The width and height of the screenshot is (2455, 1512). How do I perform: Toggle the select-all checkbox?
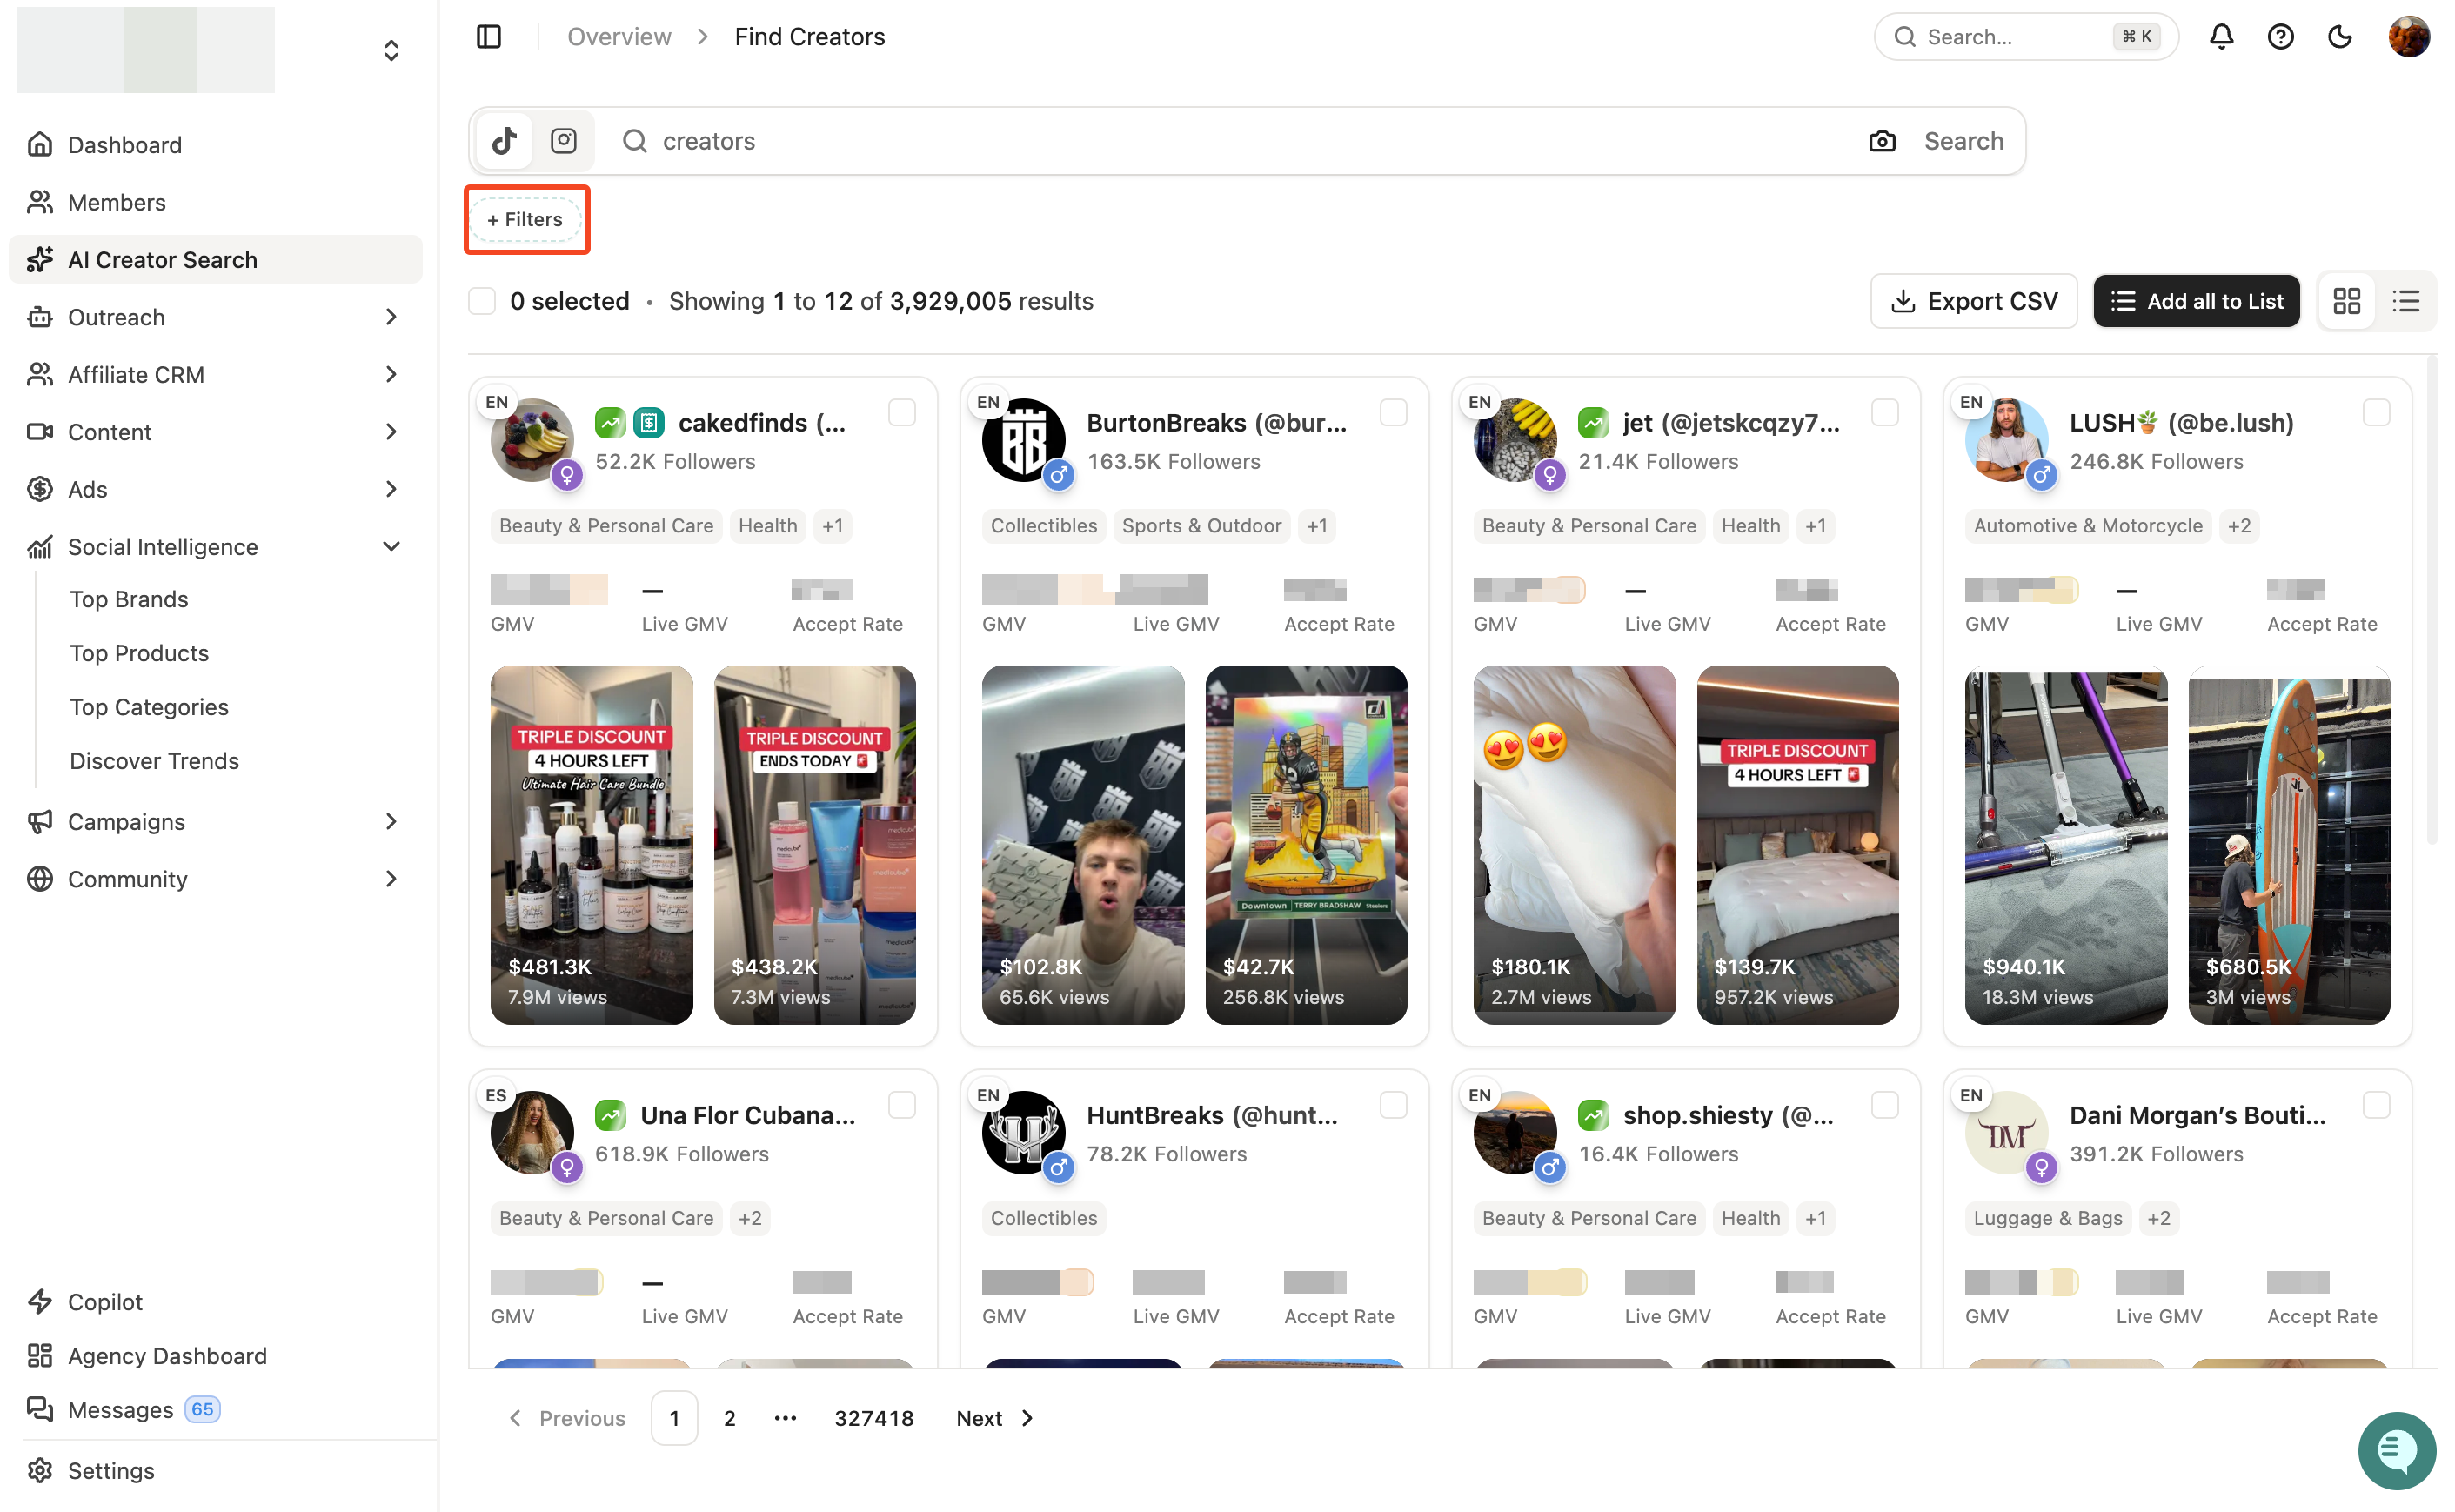(x=482, y=301)
